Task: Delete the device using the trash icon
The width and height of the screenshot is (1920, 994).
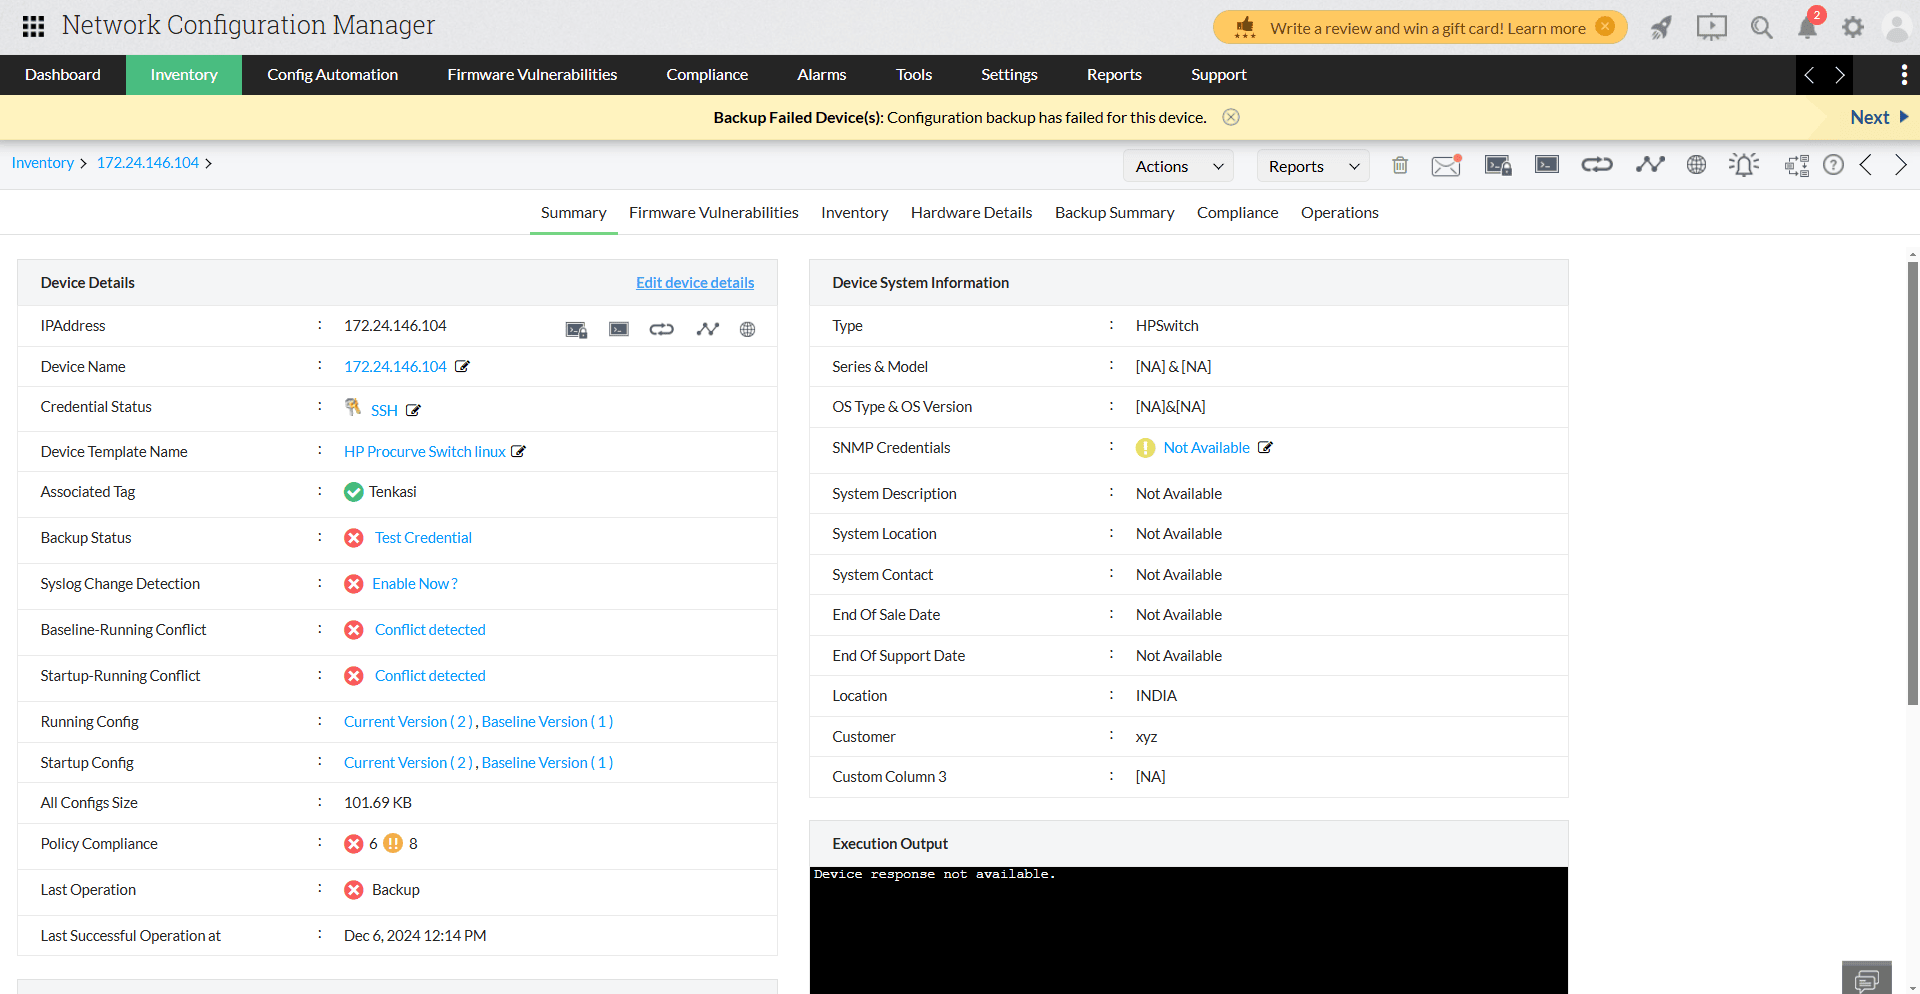Action: coord(1399,165)
